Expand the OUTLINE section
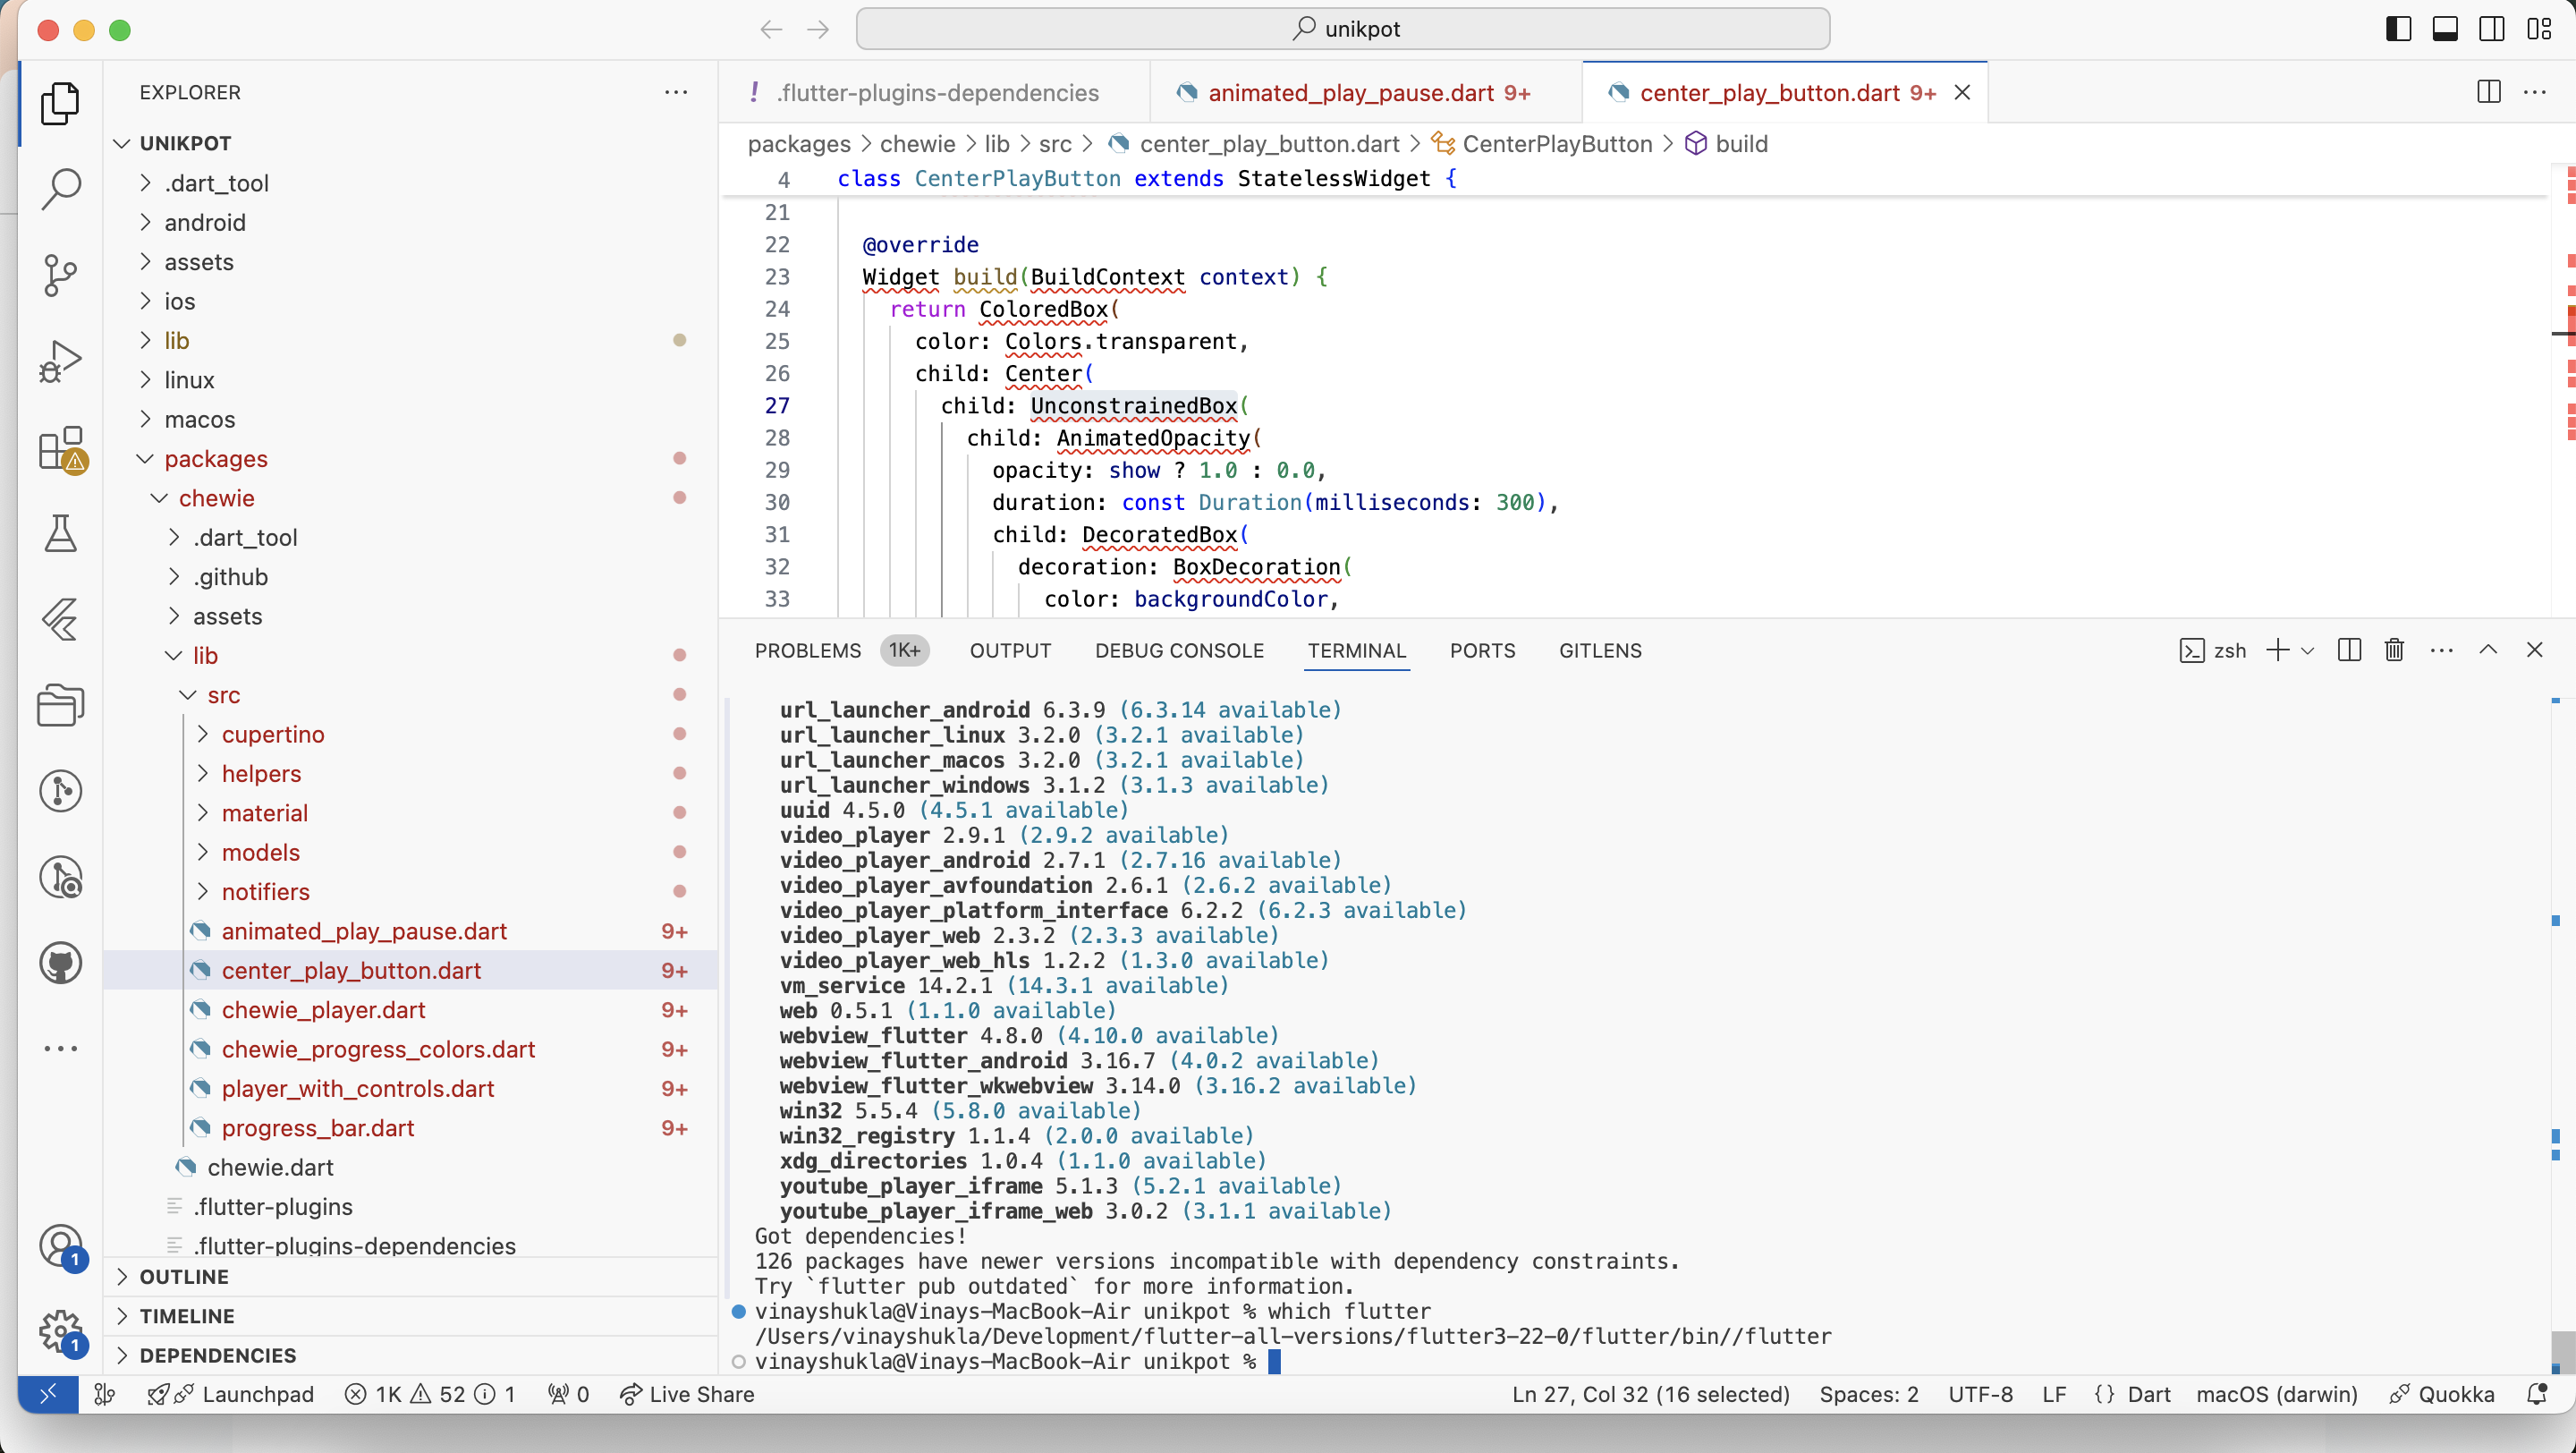Image resolution: width=2576 pixels, height=1453 pixels. tap(410, 1277)
